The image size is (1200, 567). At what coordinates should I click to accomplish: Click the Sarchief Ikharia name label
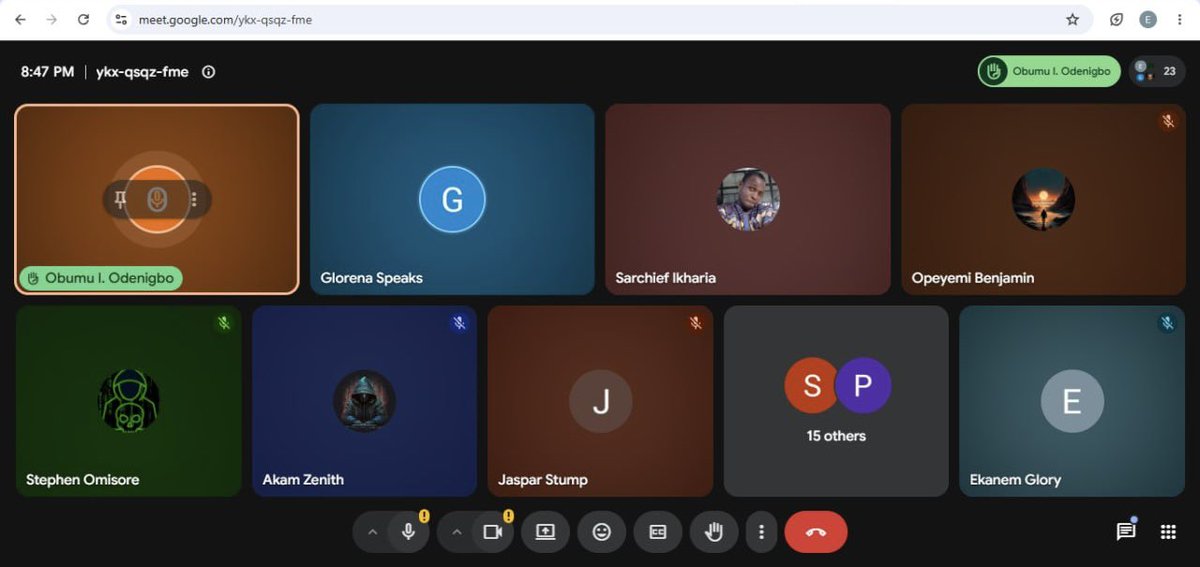click(666, 278)
